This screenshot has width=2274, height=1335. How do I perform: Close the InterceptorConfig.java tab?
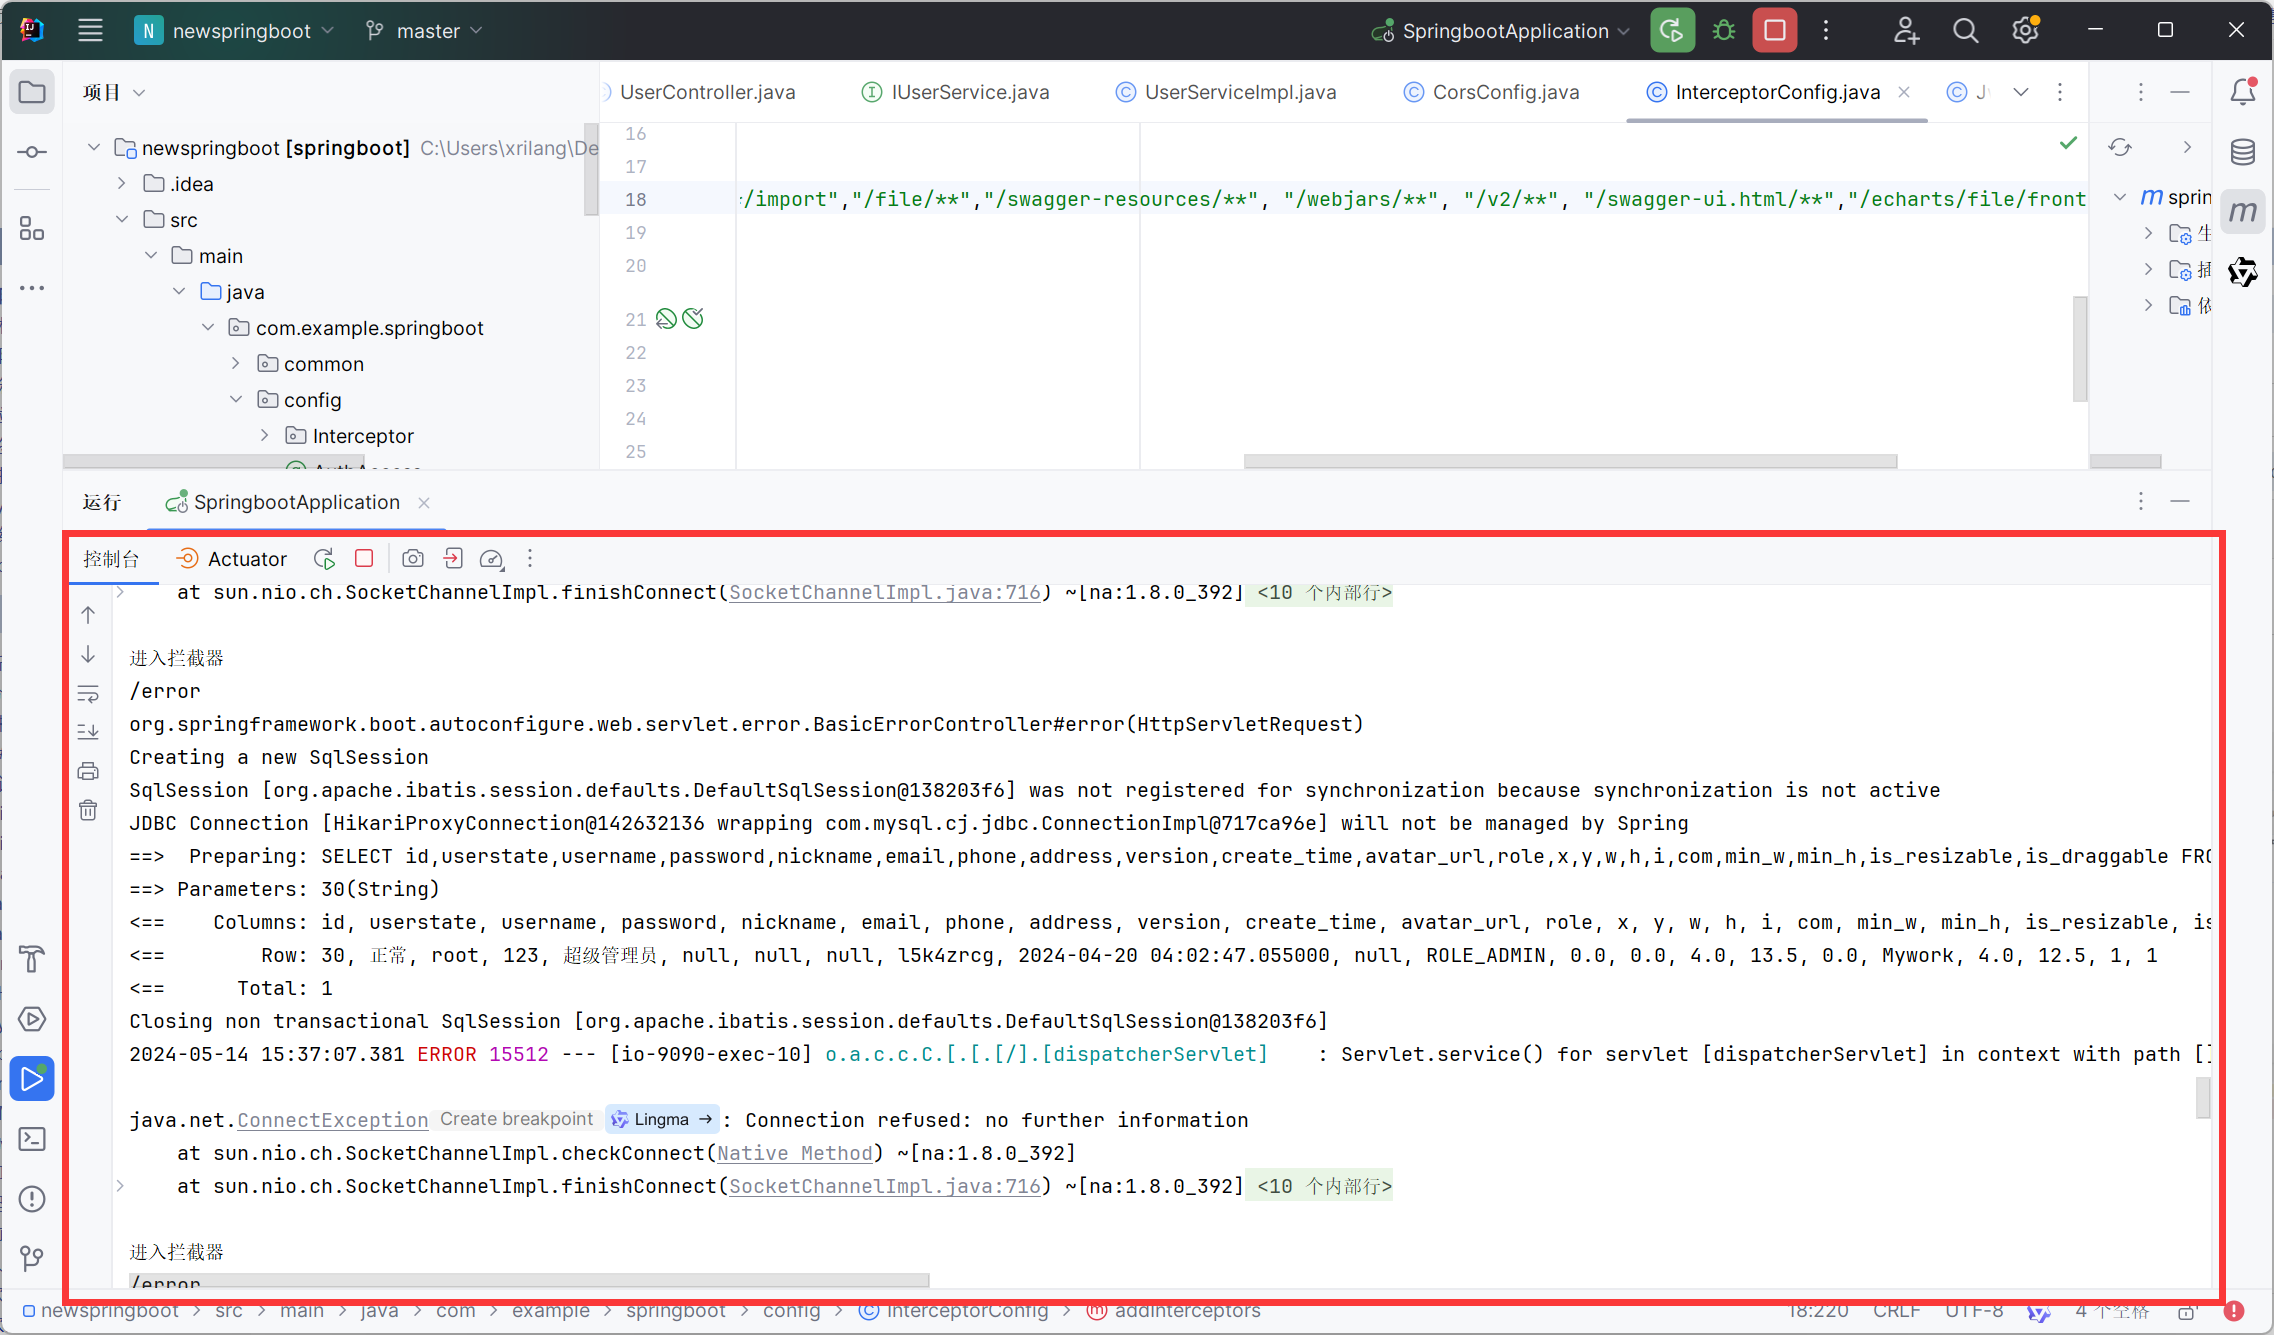[1904, 92]
